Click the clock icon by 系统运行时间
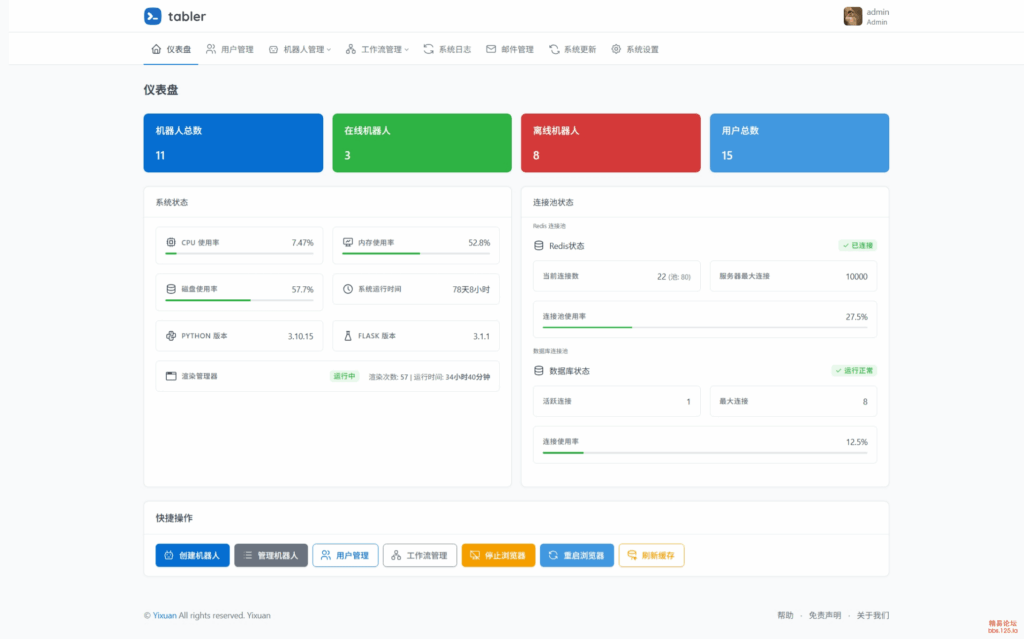1024x639 pixels. click(x=348, y=289)
